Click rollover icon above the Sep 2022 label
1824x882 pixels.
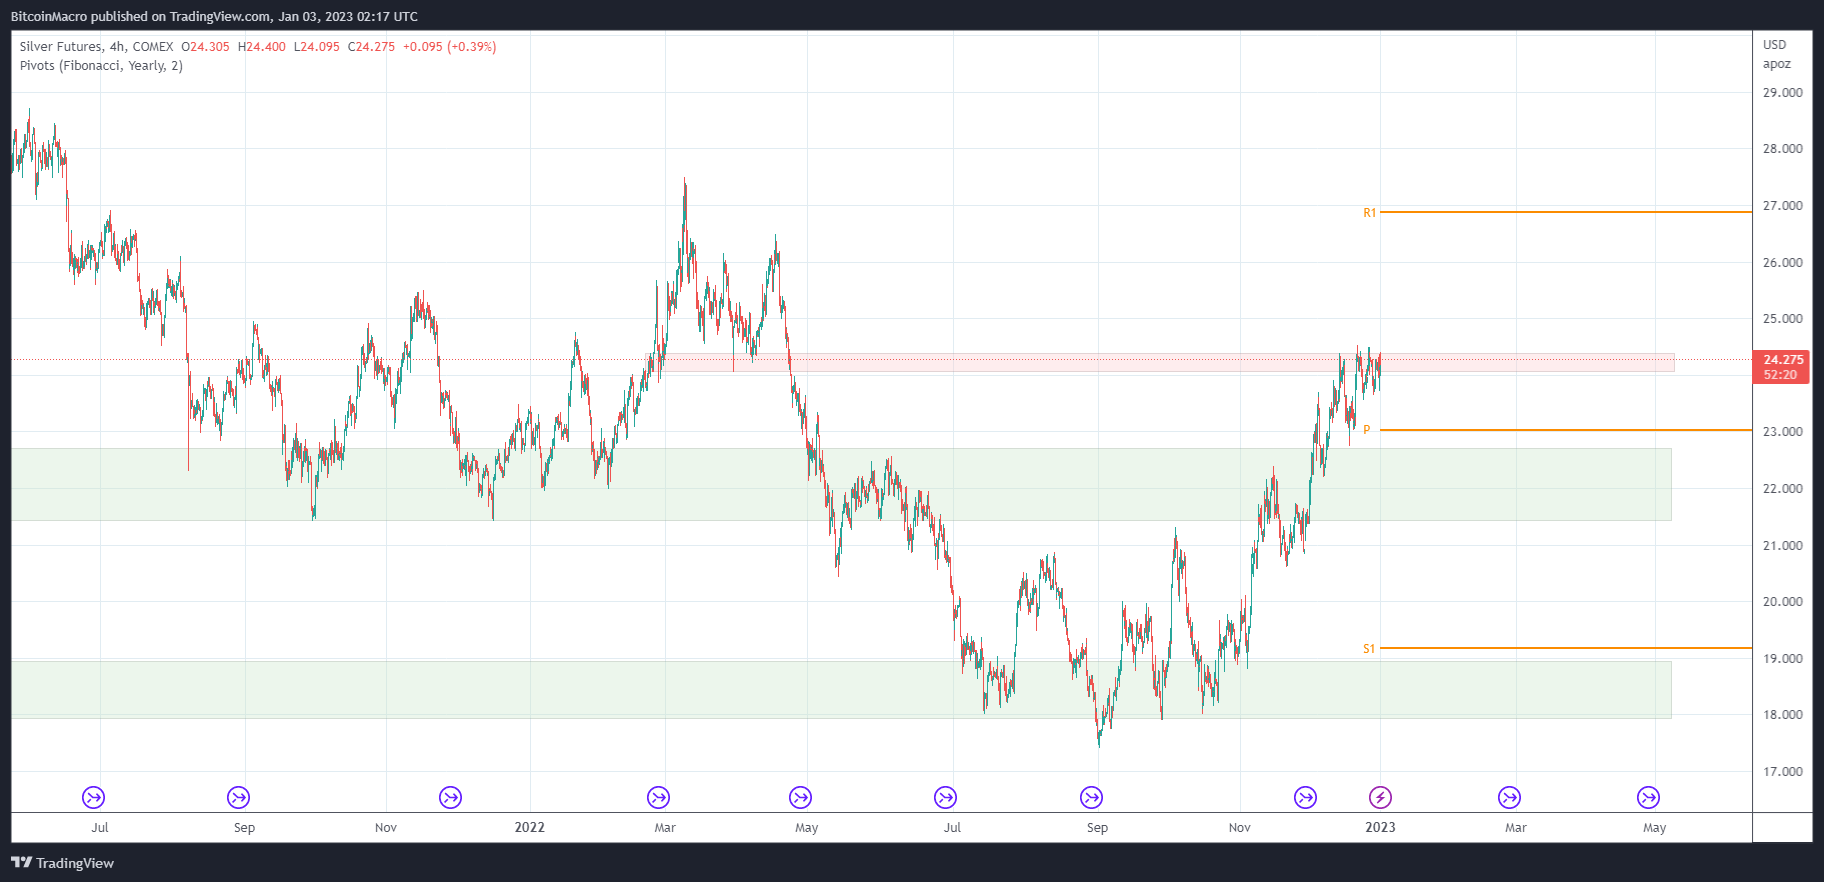coord(1091,797)
